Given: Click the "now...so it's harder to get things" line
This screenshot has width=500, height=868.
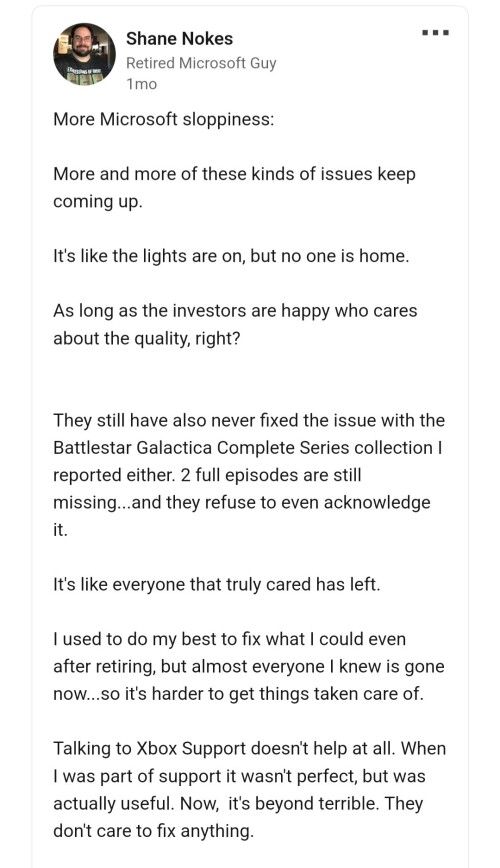Looking at the screenshot, I should point(238,694).
